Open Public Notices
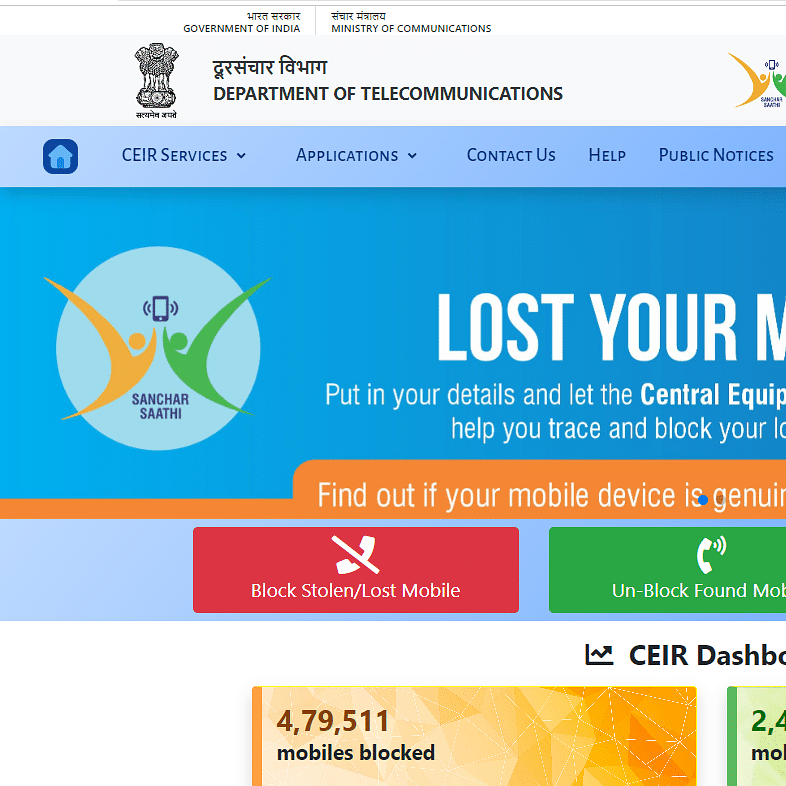Viewport: 786px width, 786px height. coord(716,155)
